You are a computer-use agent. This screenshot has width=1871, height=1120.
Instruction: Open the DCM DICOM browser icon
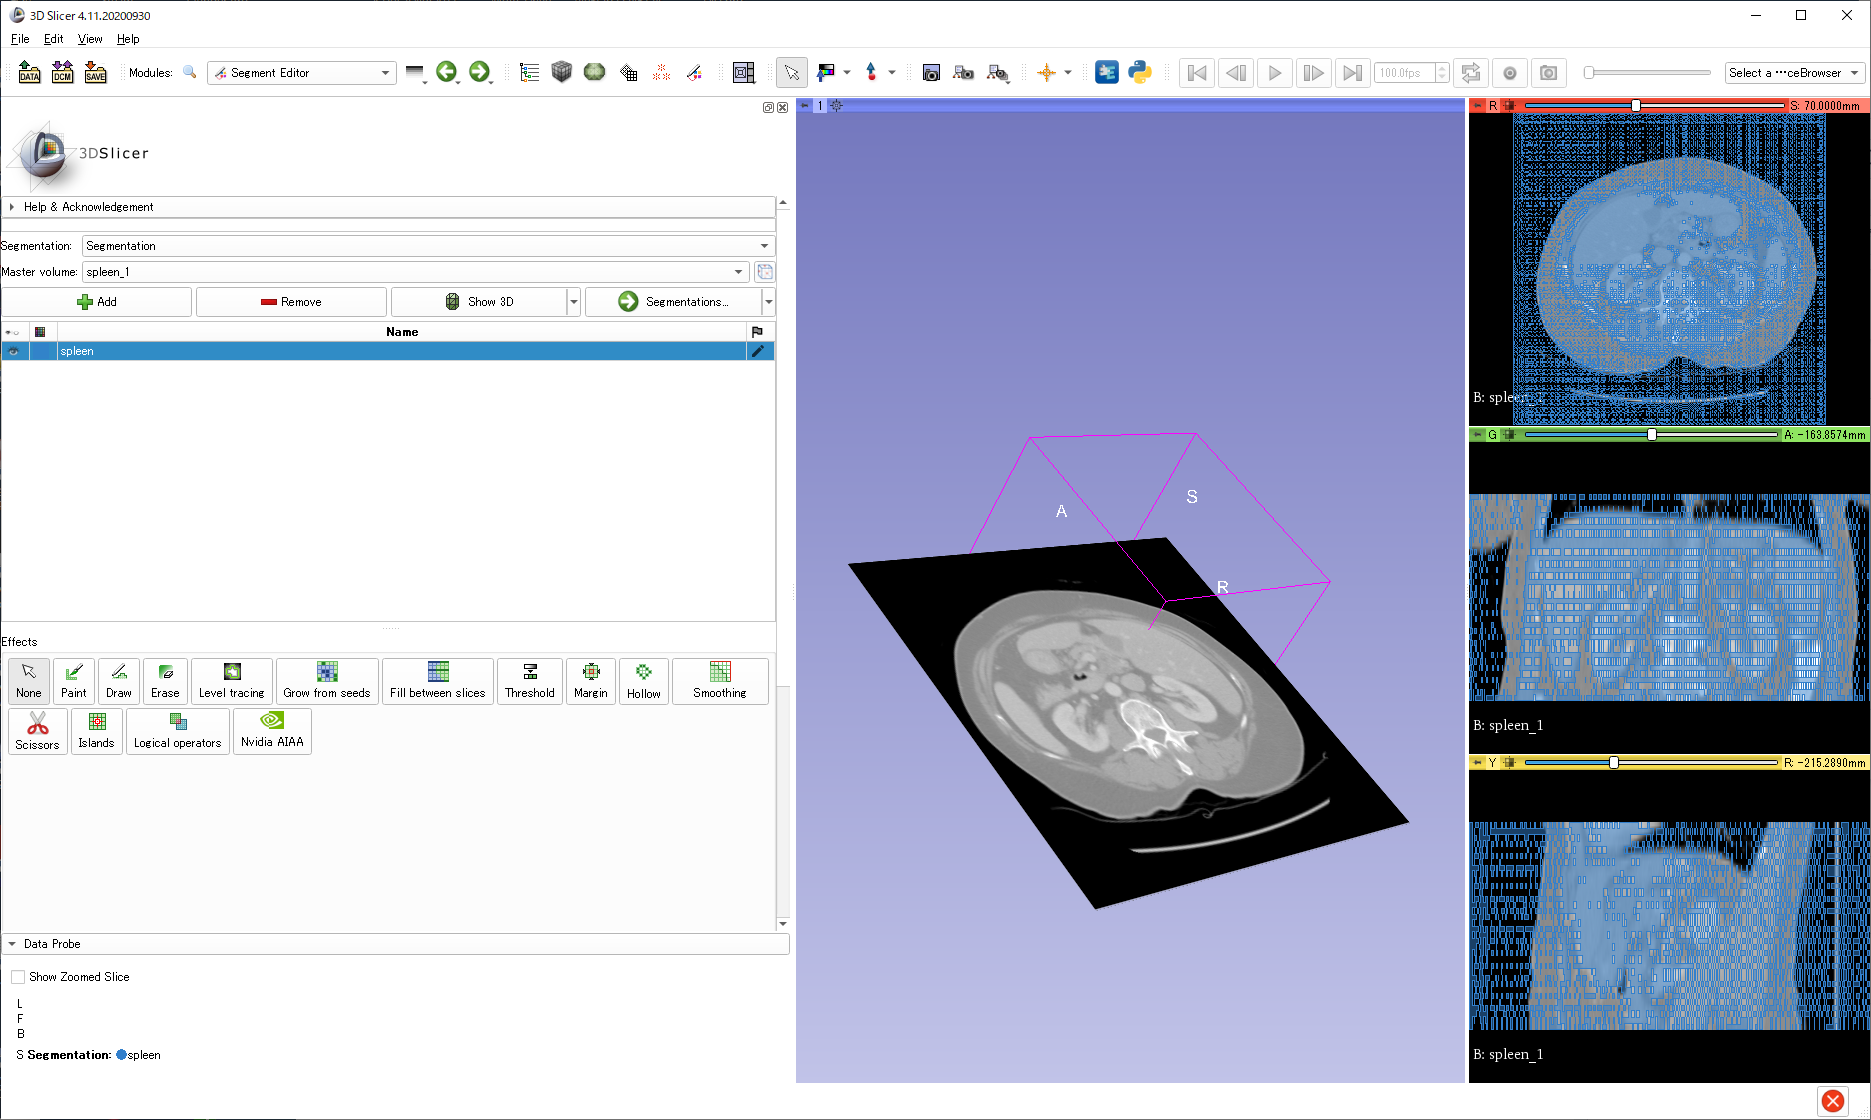point(62,73)
